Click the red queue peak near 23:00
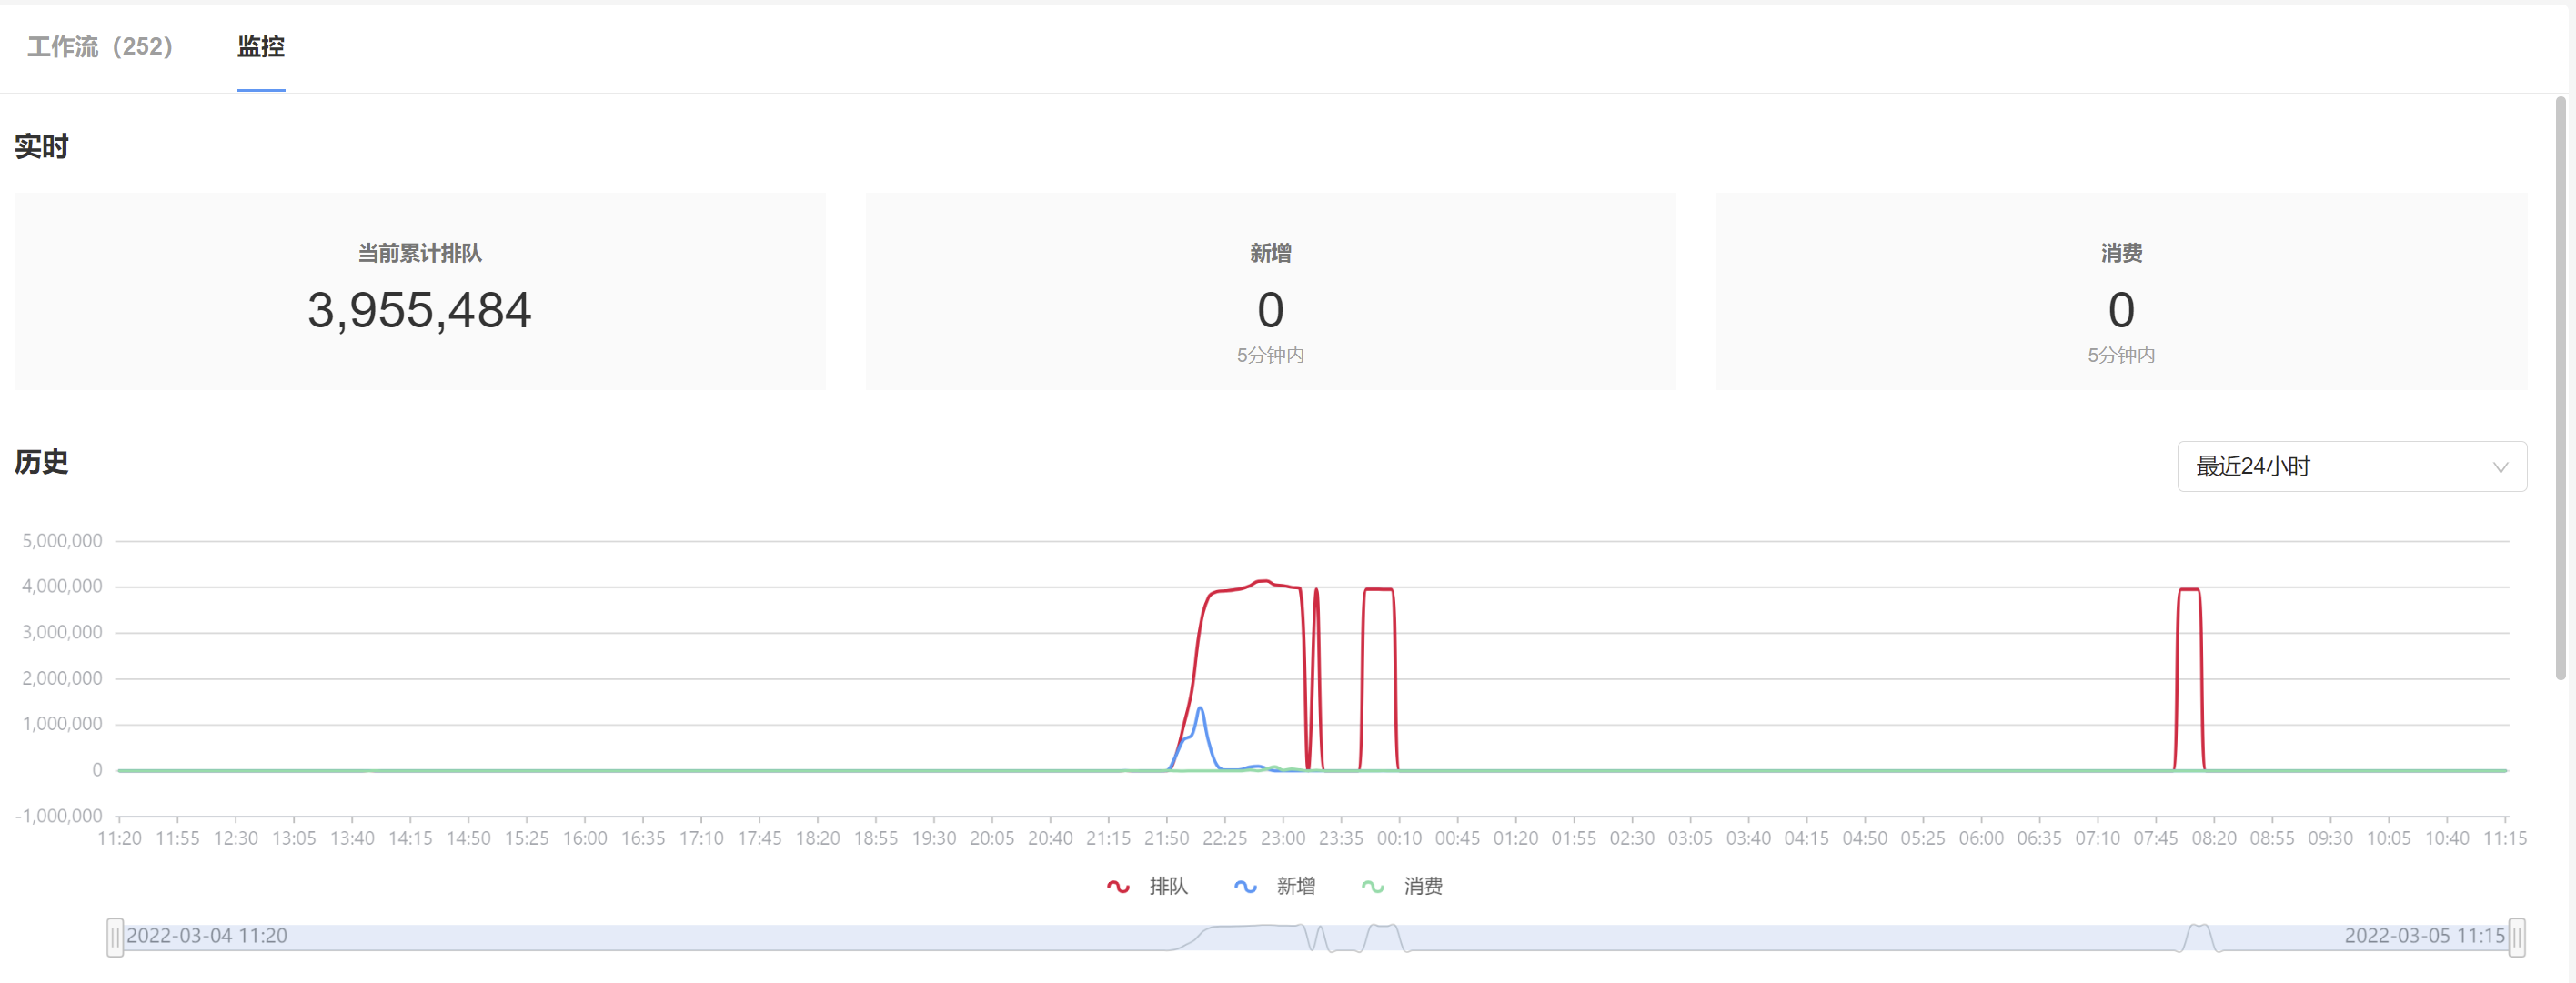 [x=1263, y=581]
